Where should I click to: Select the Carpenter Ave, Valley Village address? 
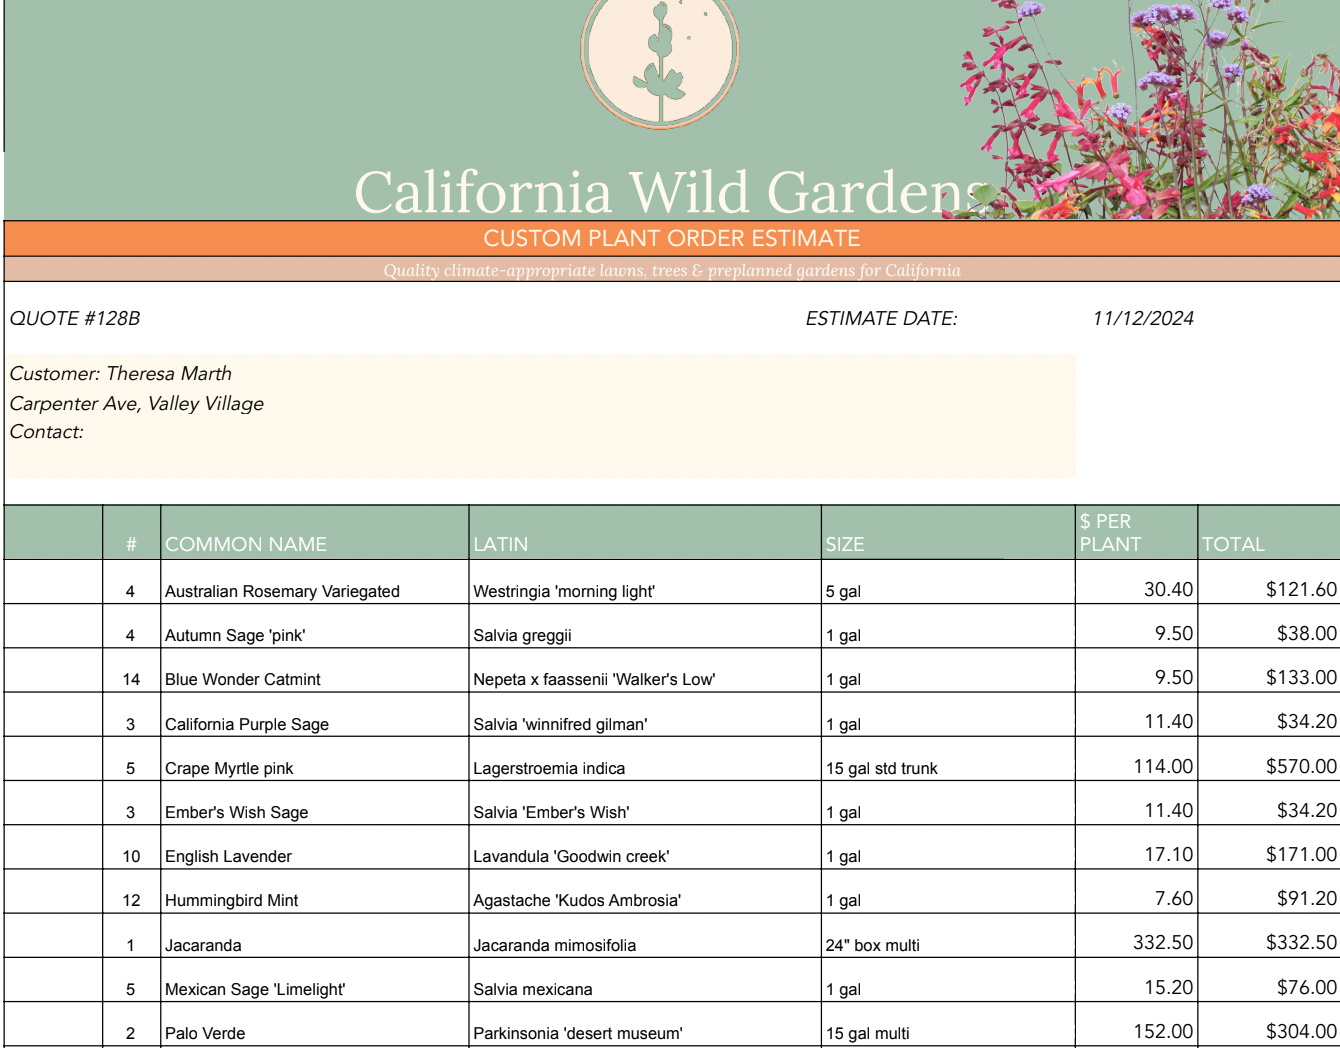coord(137,403)
